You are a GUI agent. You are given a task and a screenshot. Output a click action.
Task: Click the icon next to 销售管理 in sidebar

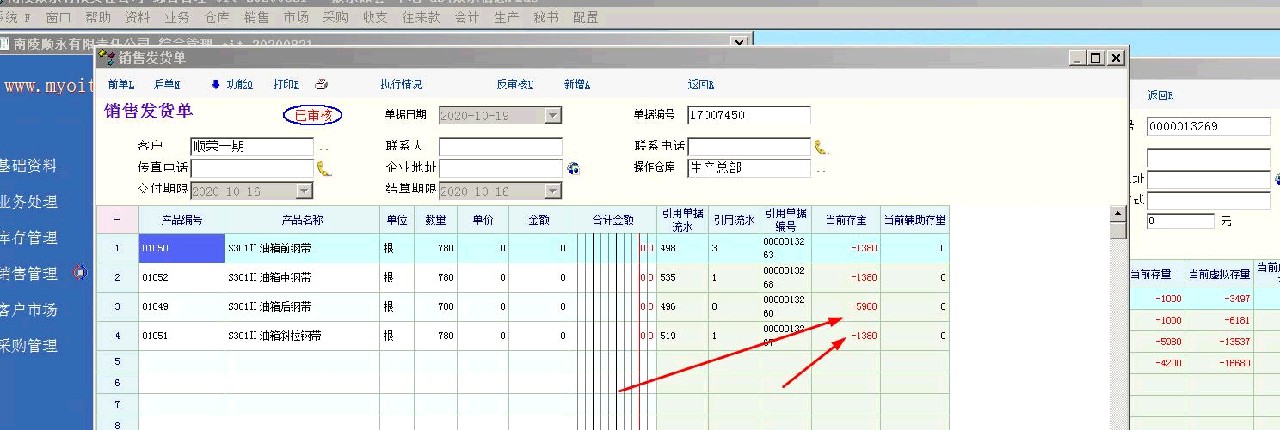(81, 273)
